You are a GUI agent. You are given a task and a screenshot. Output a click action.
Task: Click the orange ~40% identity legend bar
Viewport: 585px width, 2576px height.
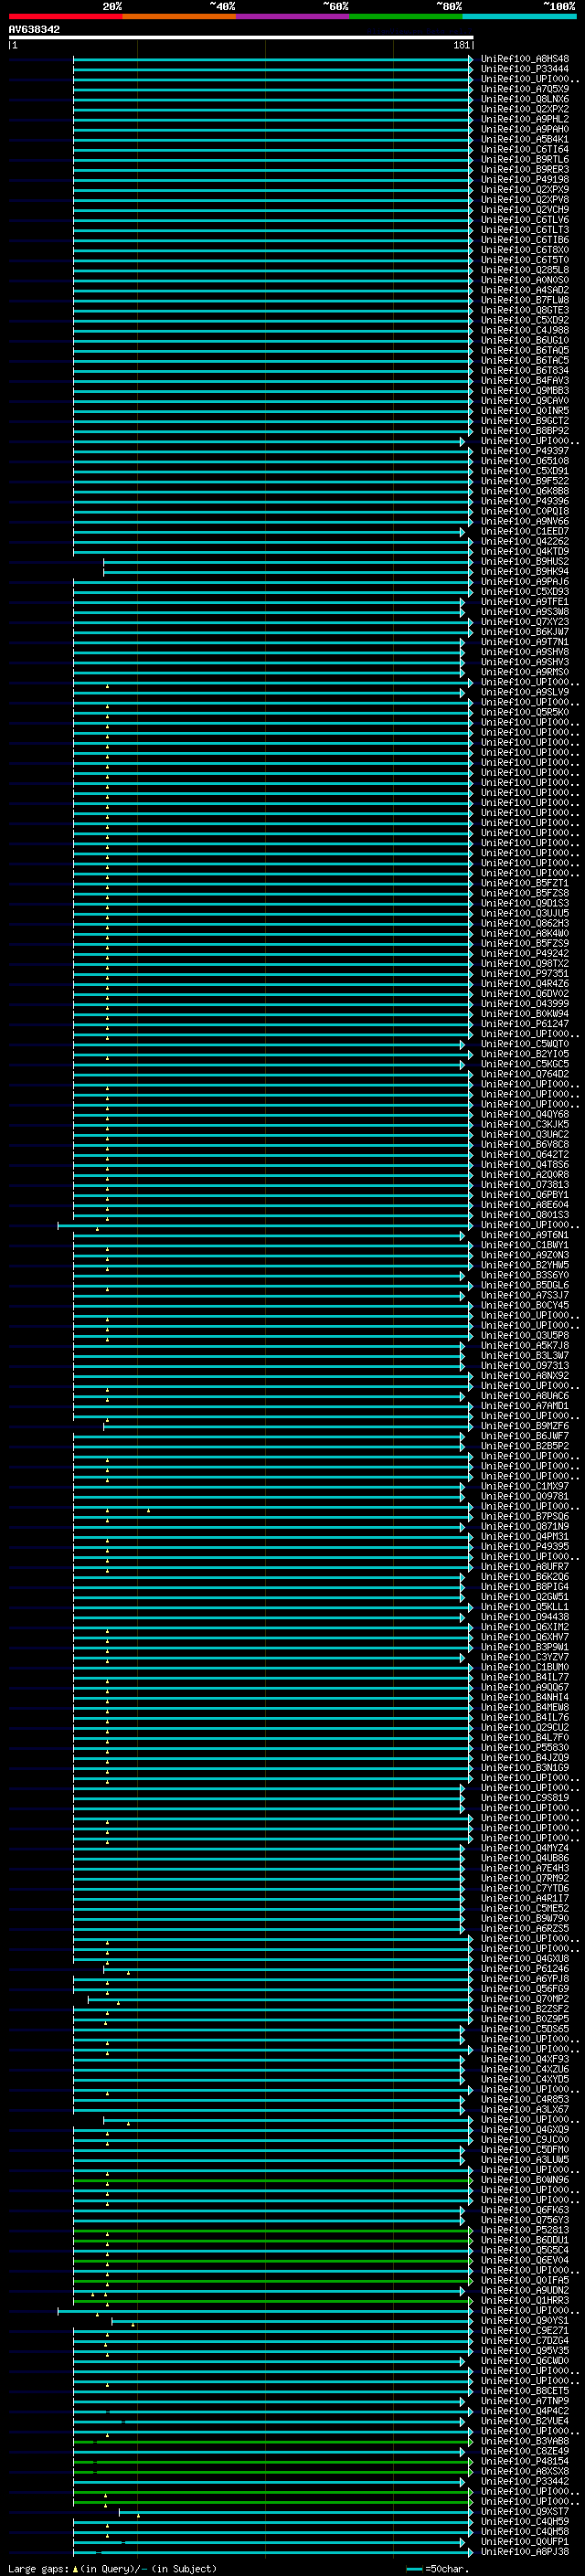pyautogui.click(x=179, y=16)
